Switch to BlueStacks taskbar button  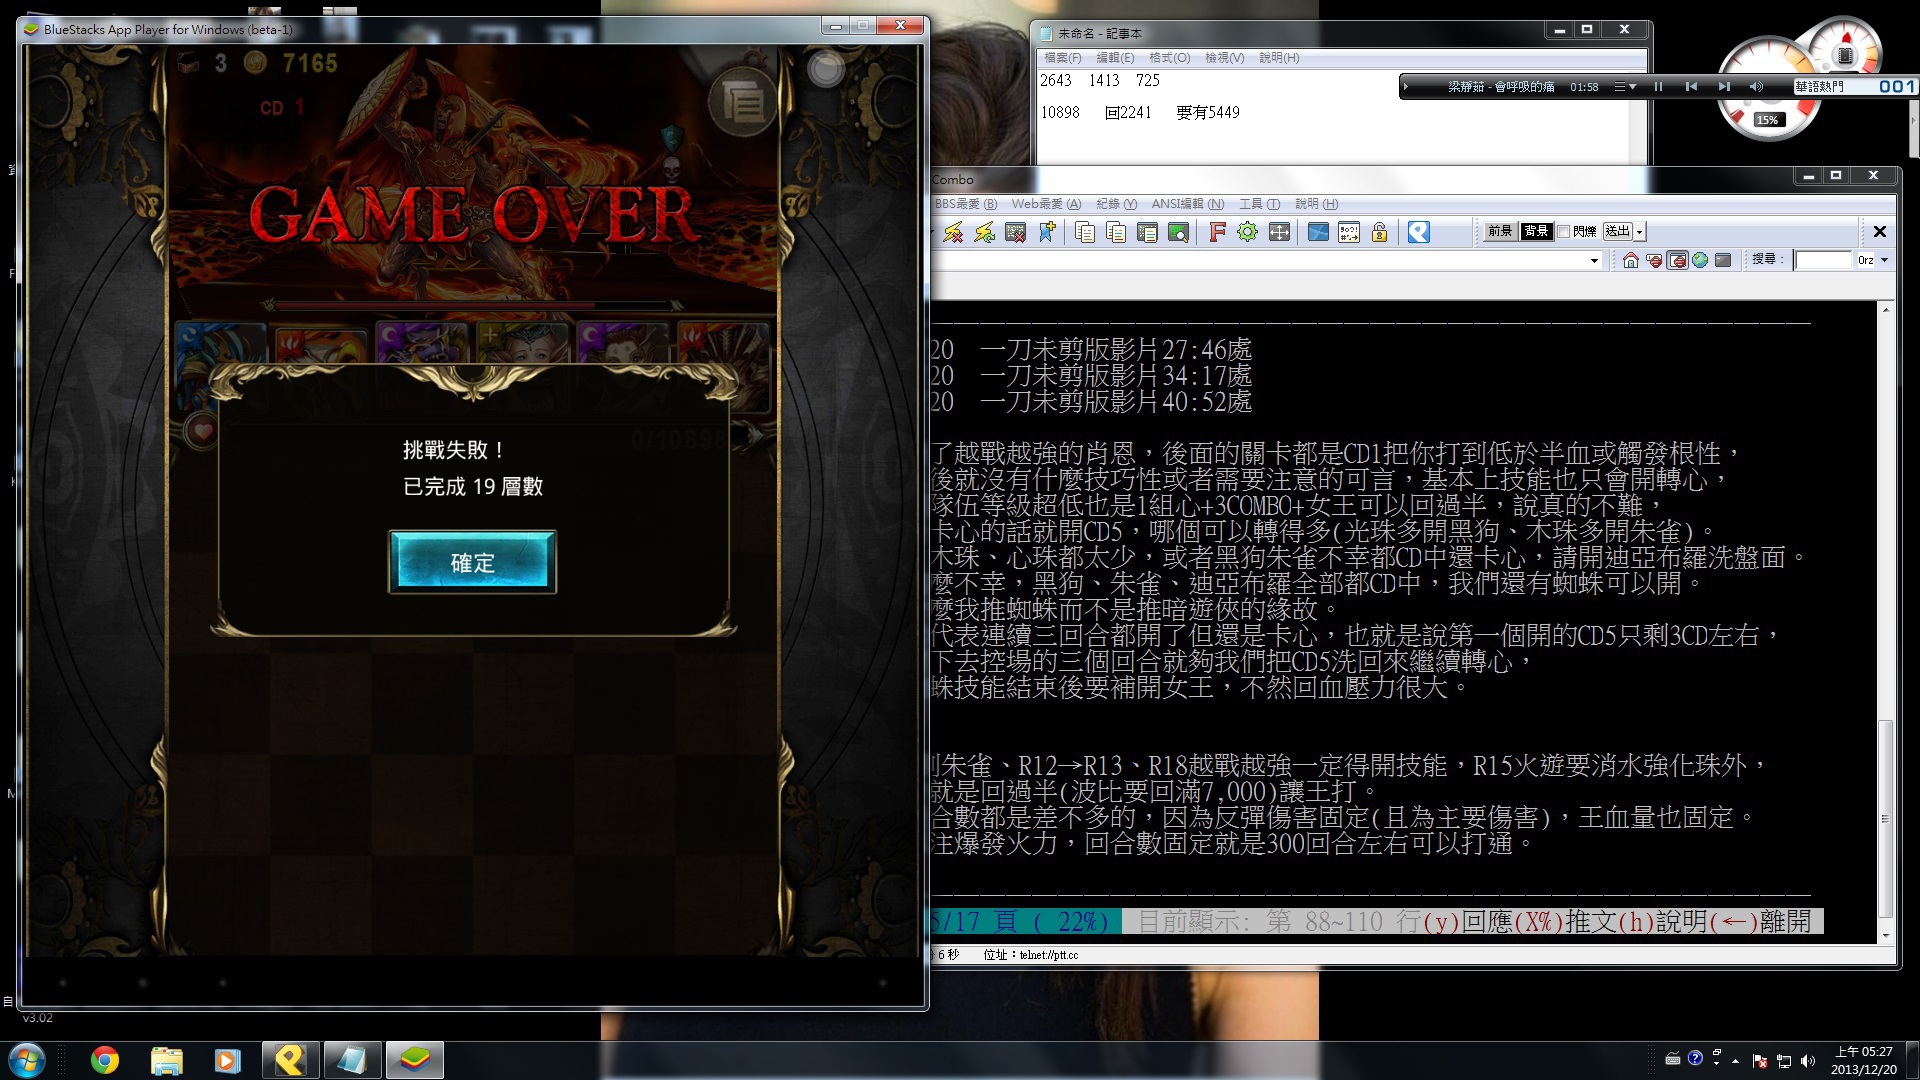click(414, 1060)
